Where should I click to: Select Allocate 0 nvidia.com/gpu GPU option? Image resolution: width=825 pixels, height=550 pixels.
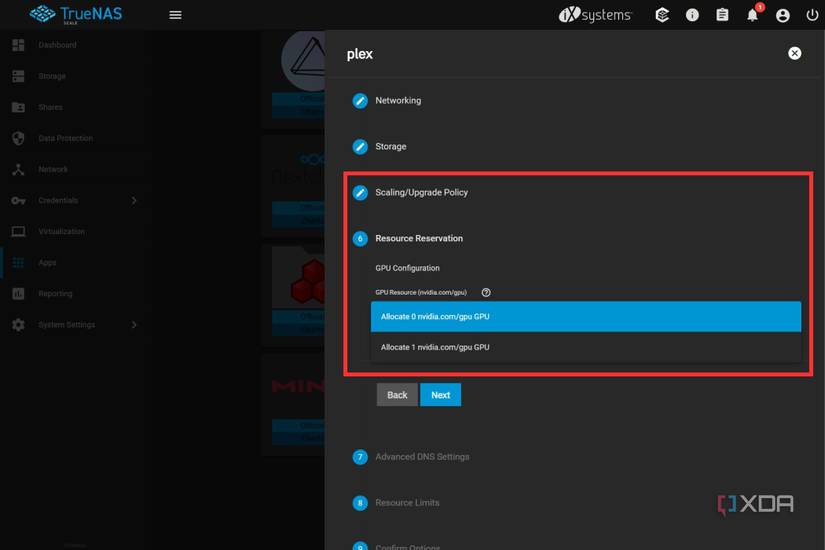(x=586, y=316)
